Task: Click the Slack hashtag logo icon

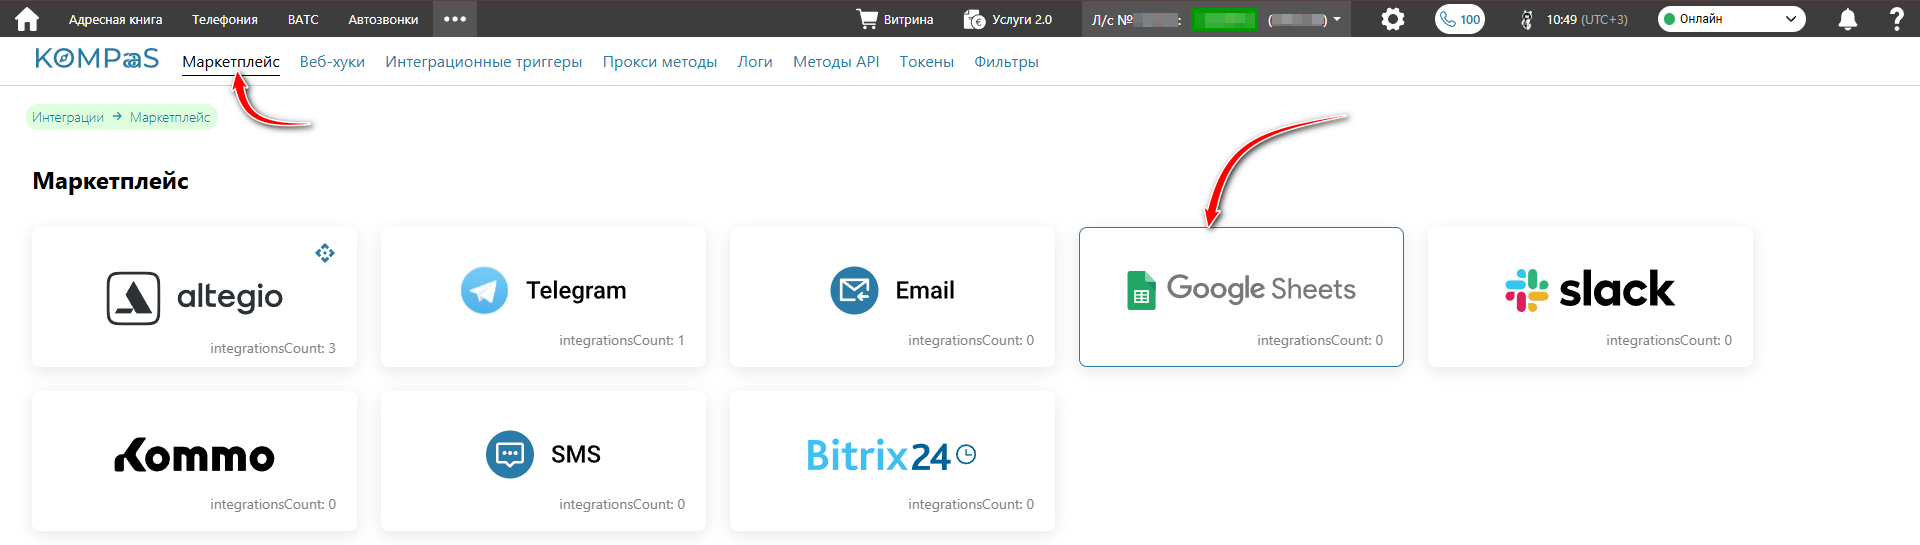Action: coord(1527,290)
